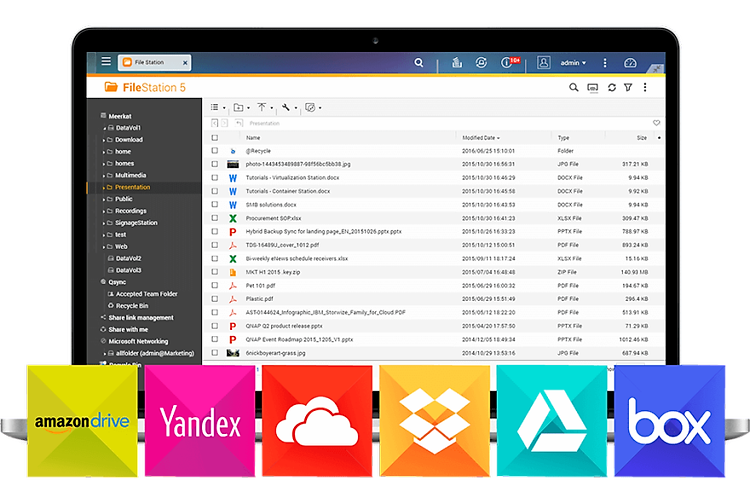Check QNAP Q2 product release.pptx checkbox
Image resolution: width=750 pixels, height=486 pixels.
pyautogui.click(x=215, y=325)
